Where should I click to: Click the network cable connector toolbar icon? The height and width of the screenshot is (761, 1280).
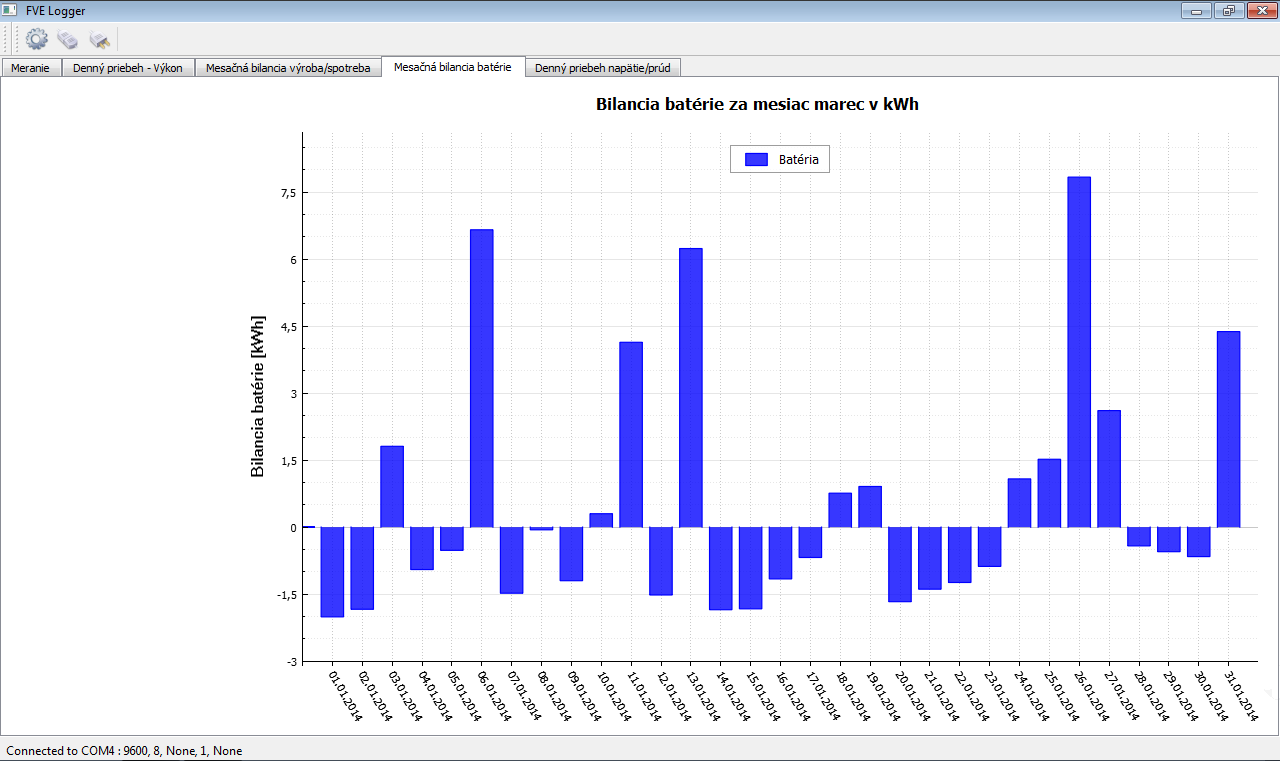[x=68, y=39]
